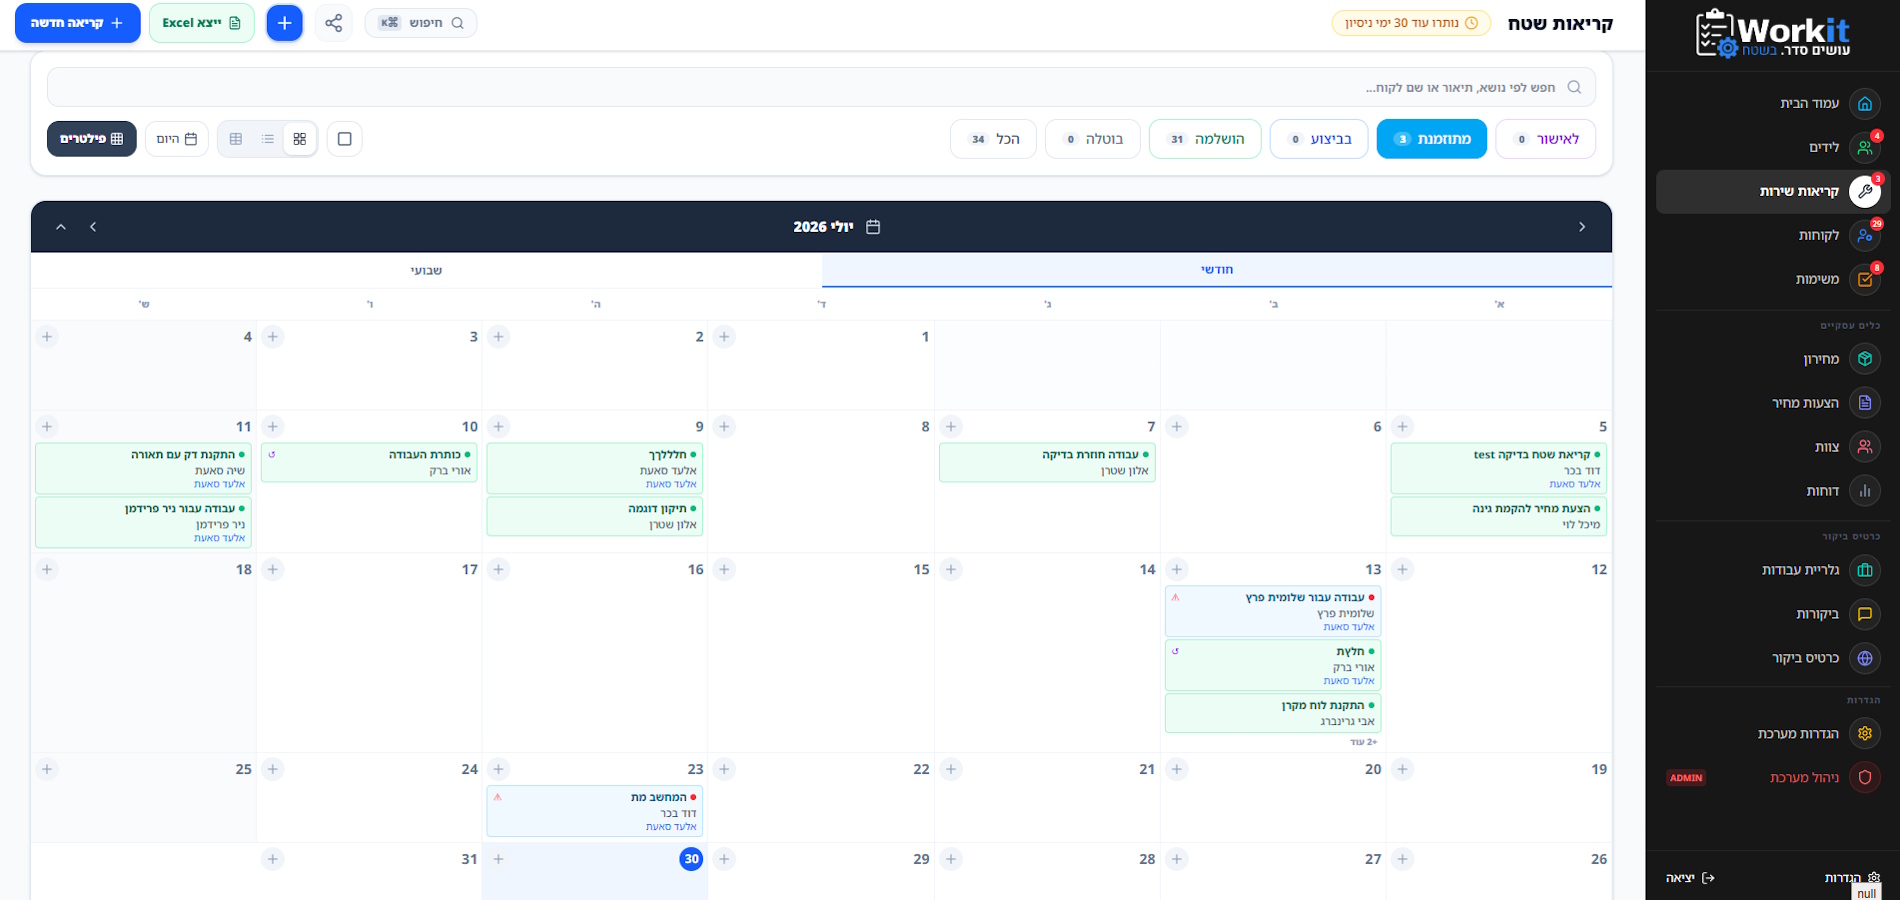Image resolution: width=1900 pixels, height=900 pixels.
Task: Open the share icon in top toolbar
Action: pos(334,23)
